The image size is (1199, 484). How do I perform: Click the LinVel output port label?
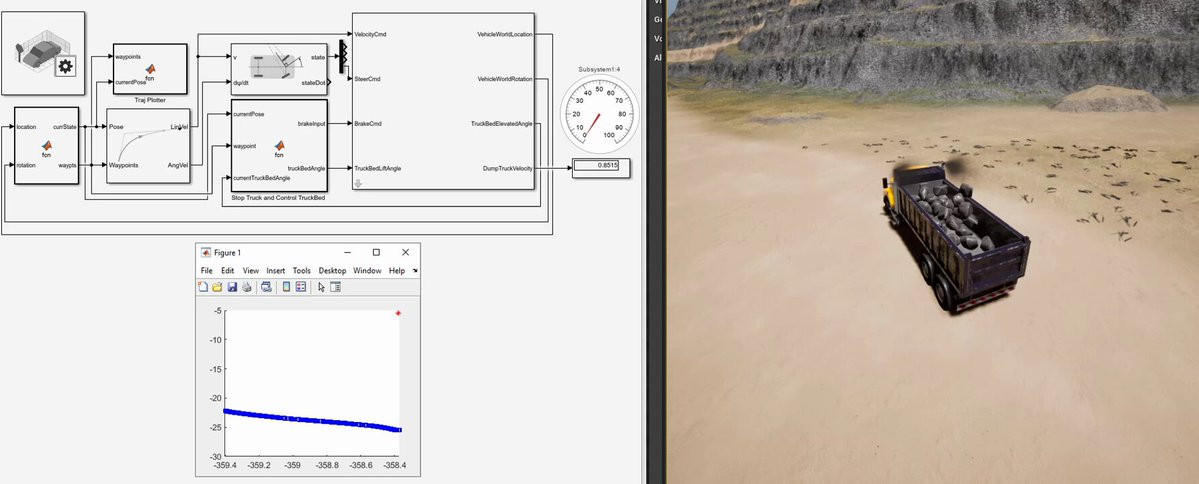(x=178, y=126)
